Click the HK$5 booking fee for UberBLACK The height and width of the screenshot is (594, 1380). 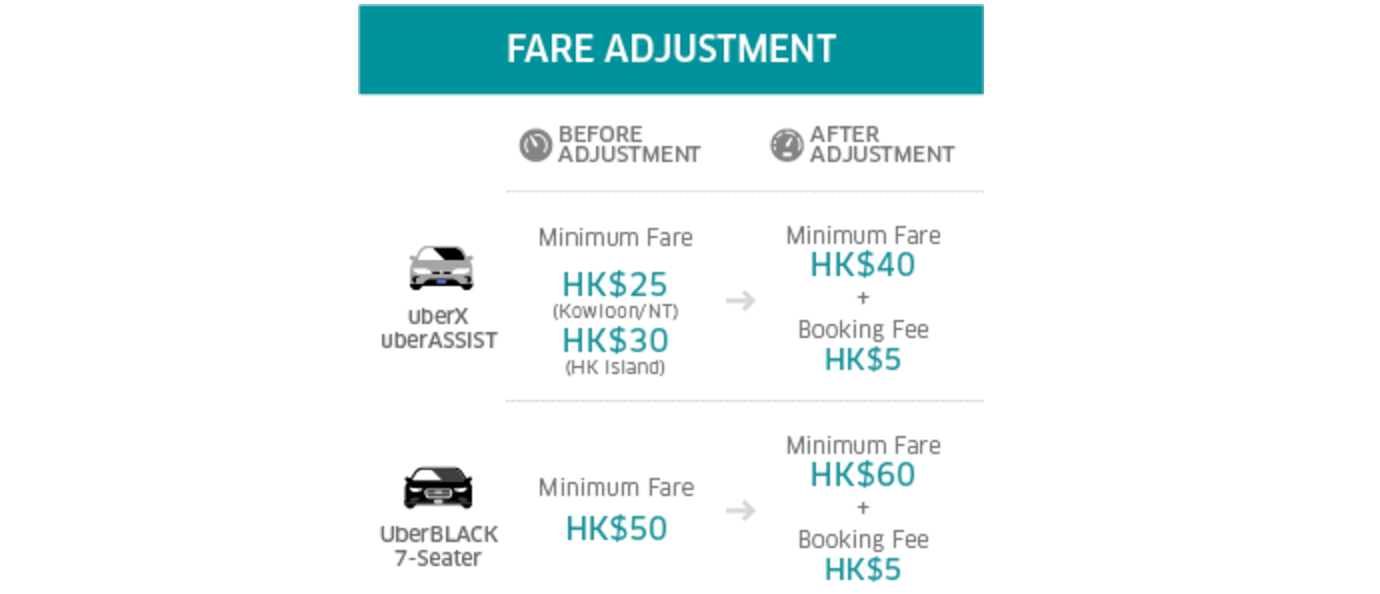863,570
